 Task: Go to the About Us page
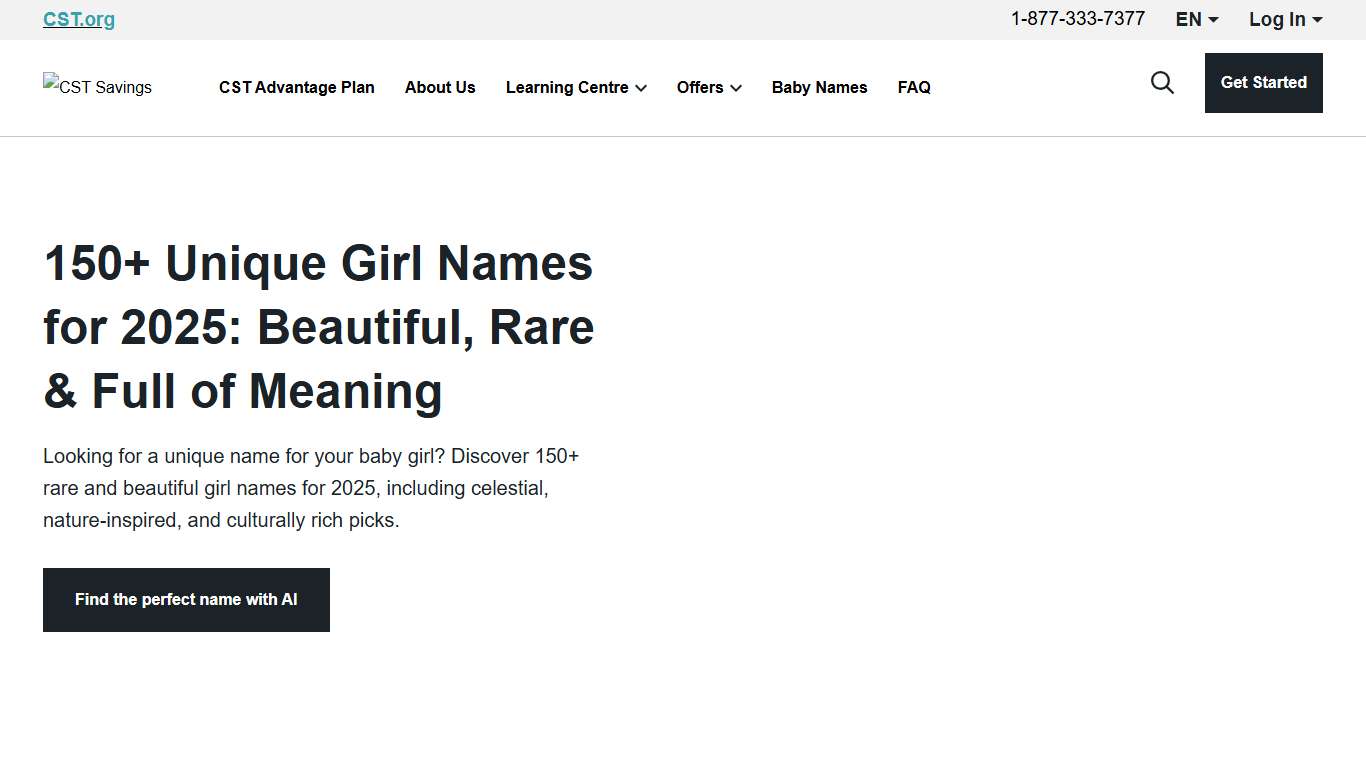[440, 88]
